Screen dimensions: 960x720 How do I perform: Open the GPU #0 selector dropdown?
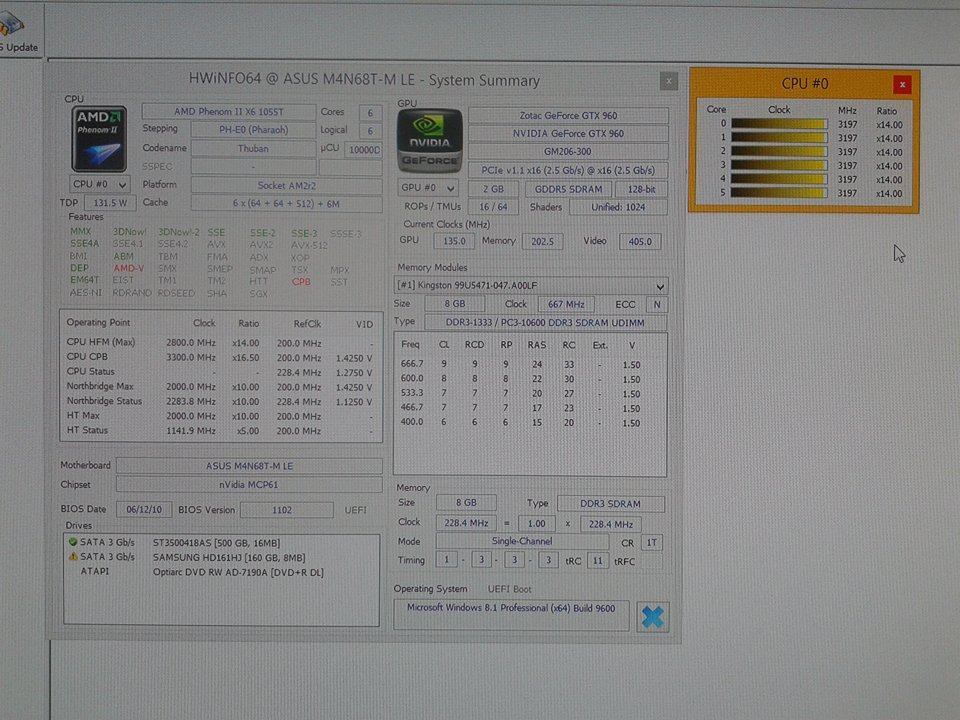coord(428,188)
